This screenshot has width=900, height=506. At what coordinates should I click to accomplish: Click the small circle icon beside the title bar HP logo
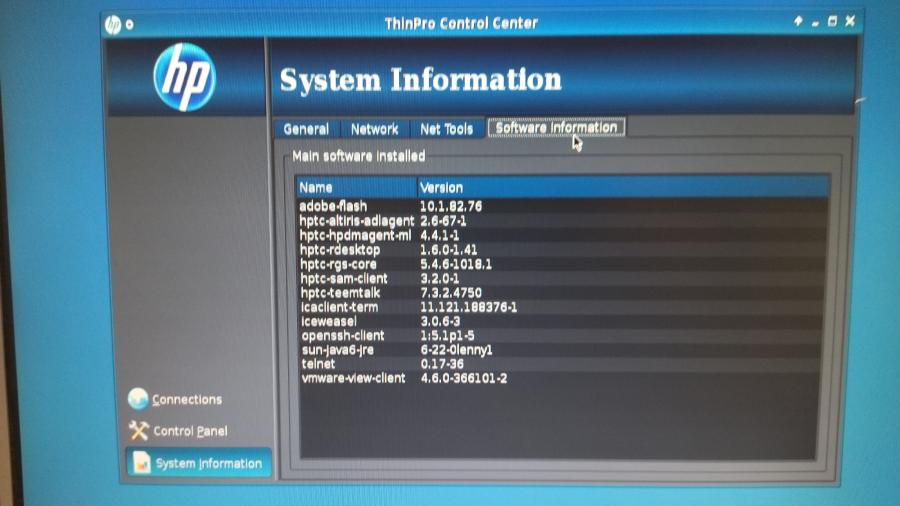130,25
